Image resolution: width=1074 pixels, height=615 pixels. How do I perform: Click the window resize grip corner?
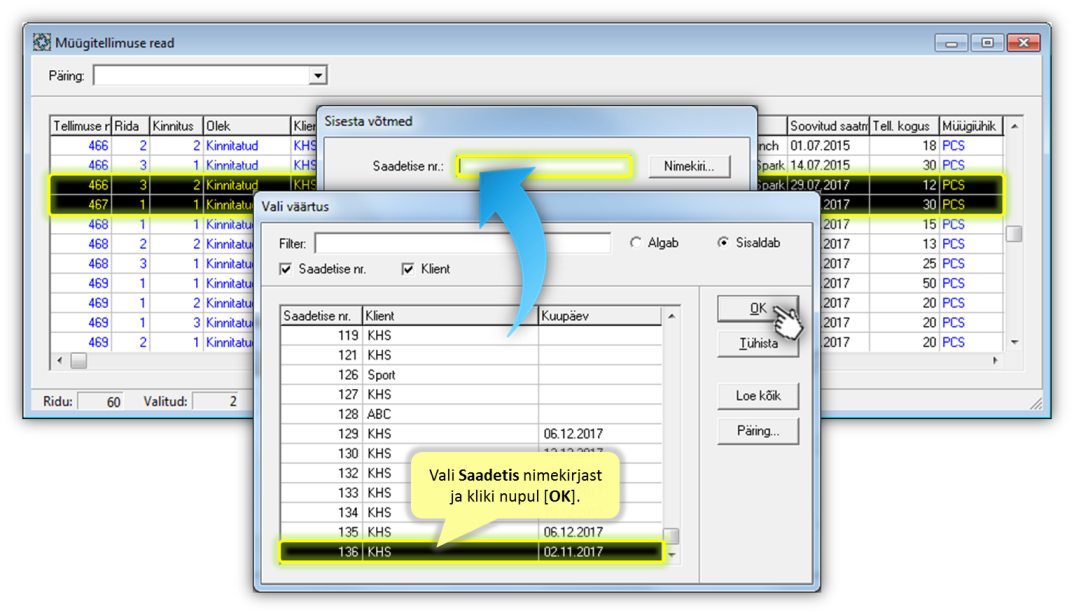pos(1037,404)
